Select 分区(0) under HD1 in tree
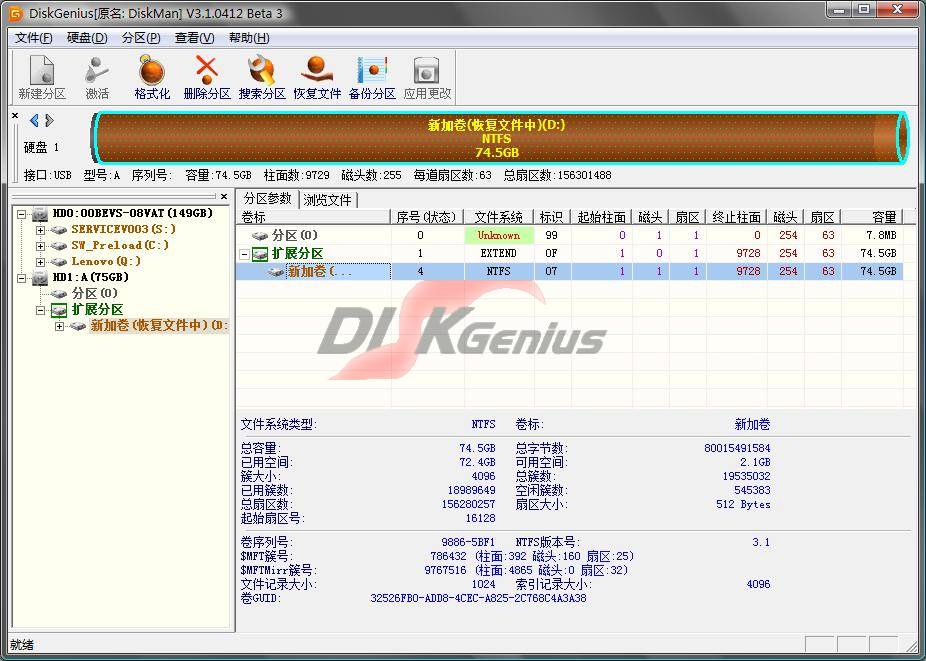Image resolution: width=926 pixels, height=661 pixels. (94, 293)
